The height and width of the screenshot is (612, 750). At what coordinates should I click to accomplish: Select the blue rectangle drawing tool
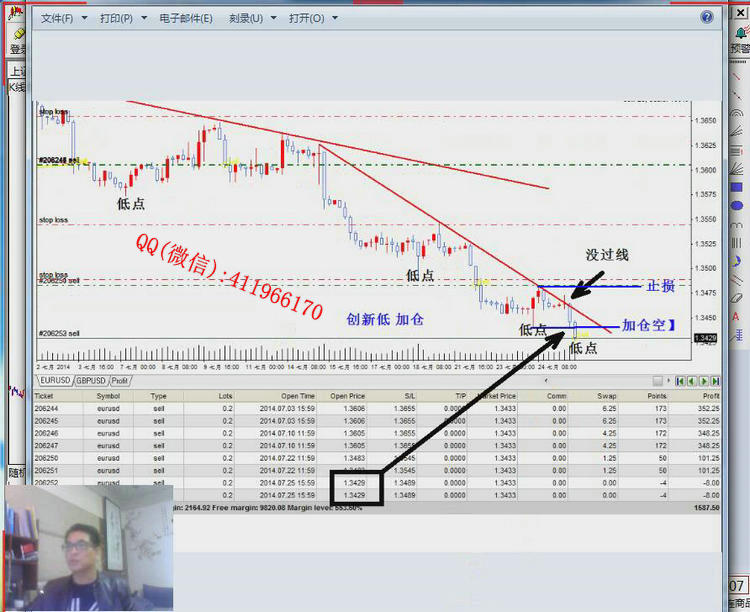(738, 187)
